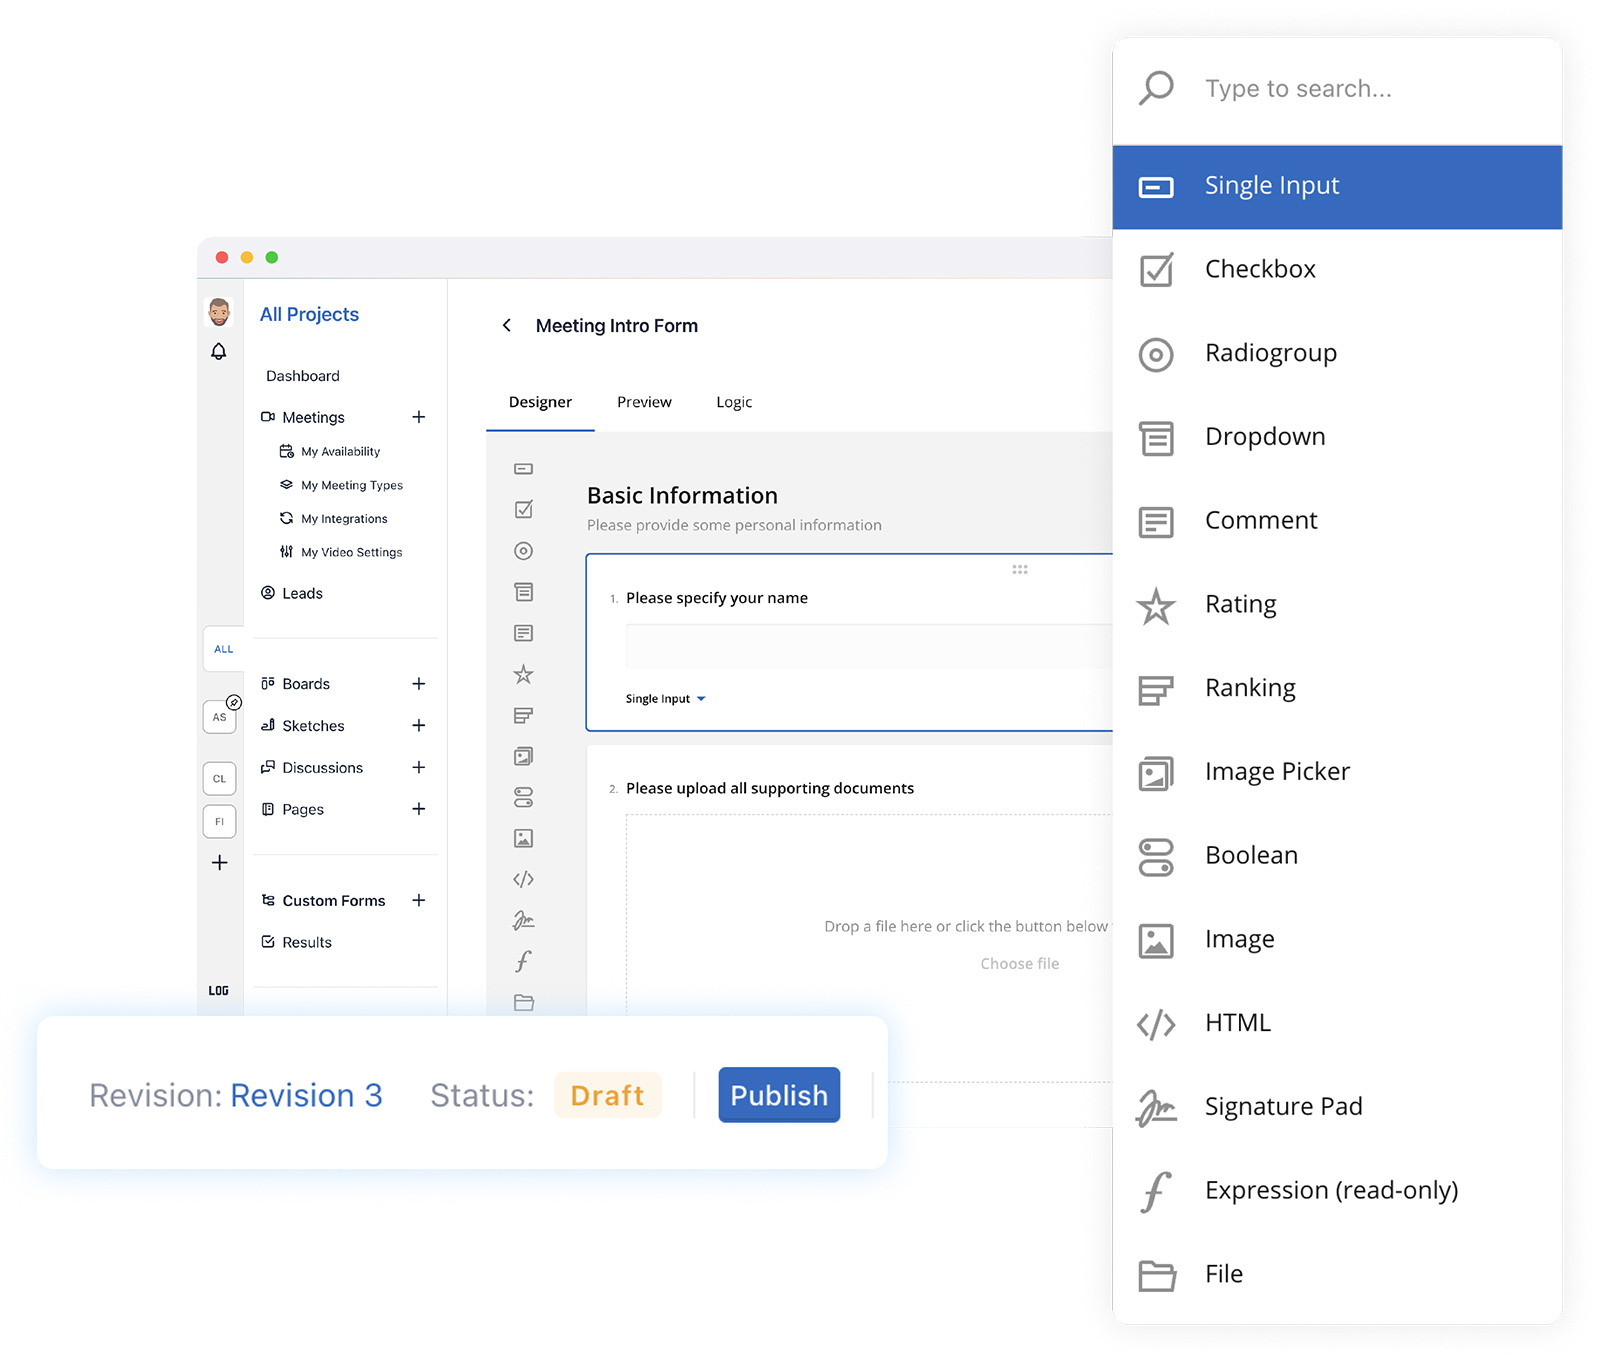This screenshot has height=1361, width=1600.
Task: Pick Radiogroup in the question type list
Action: [x=1337, y=354]
